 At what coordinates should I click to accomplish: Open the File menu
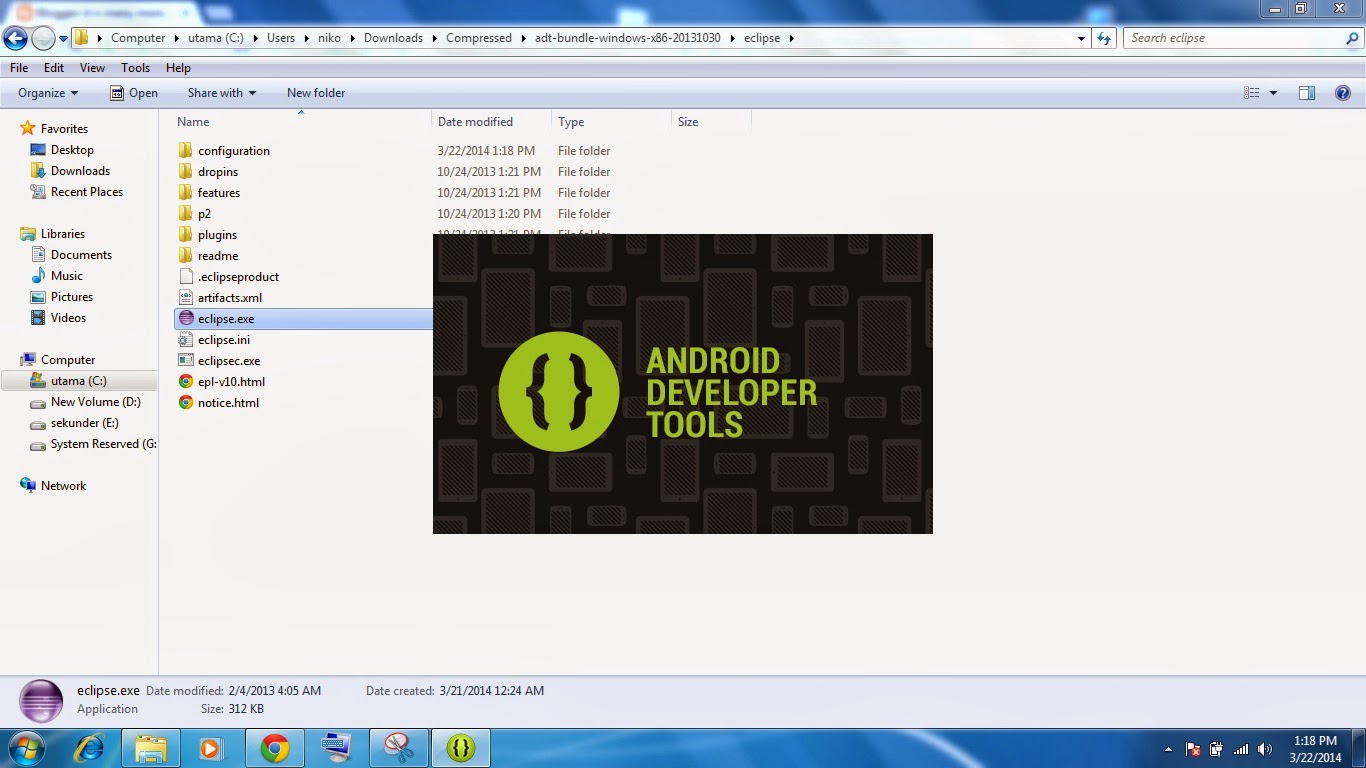coord(19,68)
